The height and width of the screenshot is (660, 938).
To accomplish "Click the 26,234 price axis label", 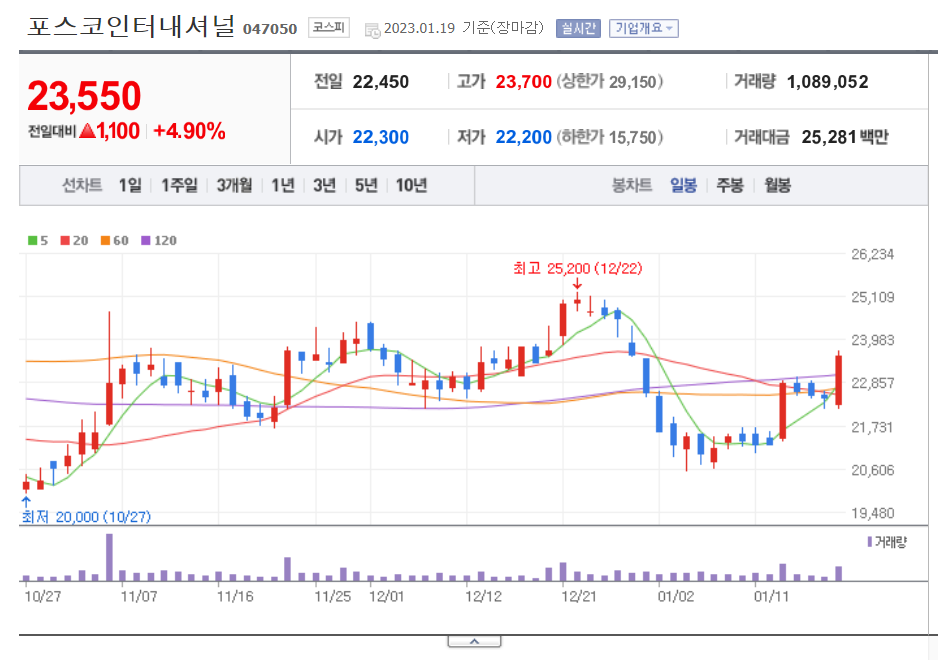I will pyautogui.click(x=872, y=254).
